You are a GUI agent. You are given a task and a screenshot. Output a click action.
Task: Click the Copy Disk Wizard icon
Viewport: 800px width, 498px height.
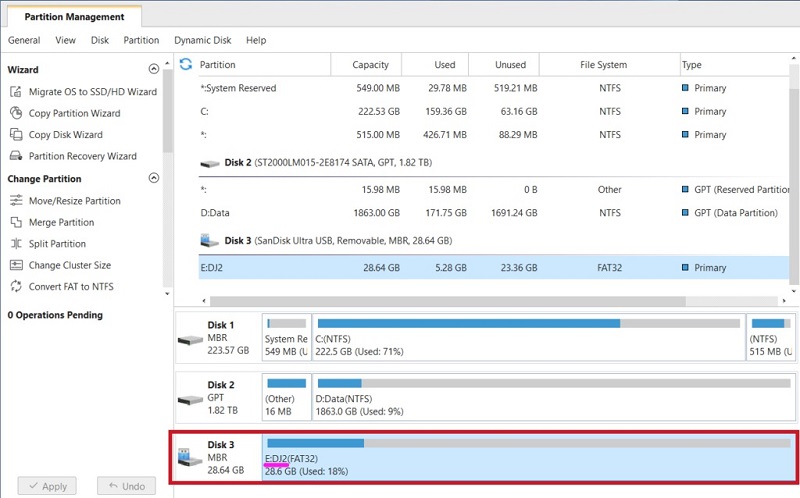tap(16, 135)
